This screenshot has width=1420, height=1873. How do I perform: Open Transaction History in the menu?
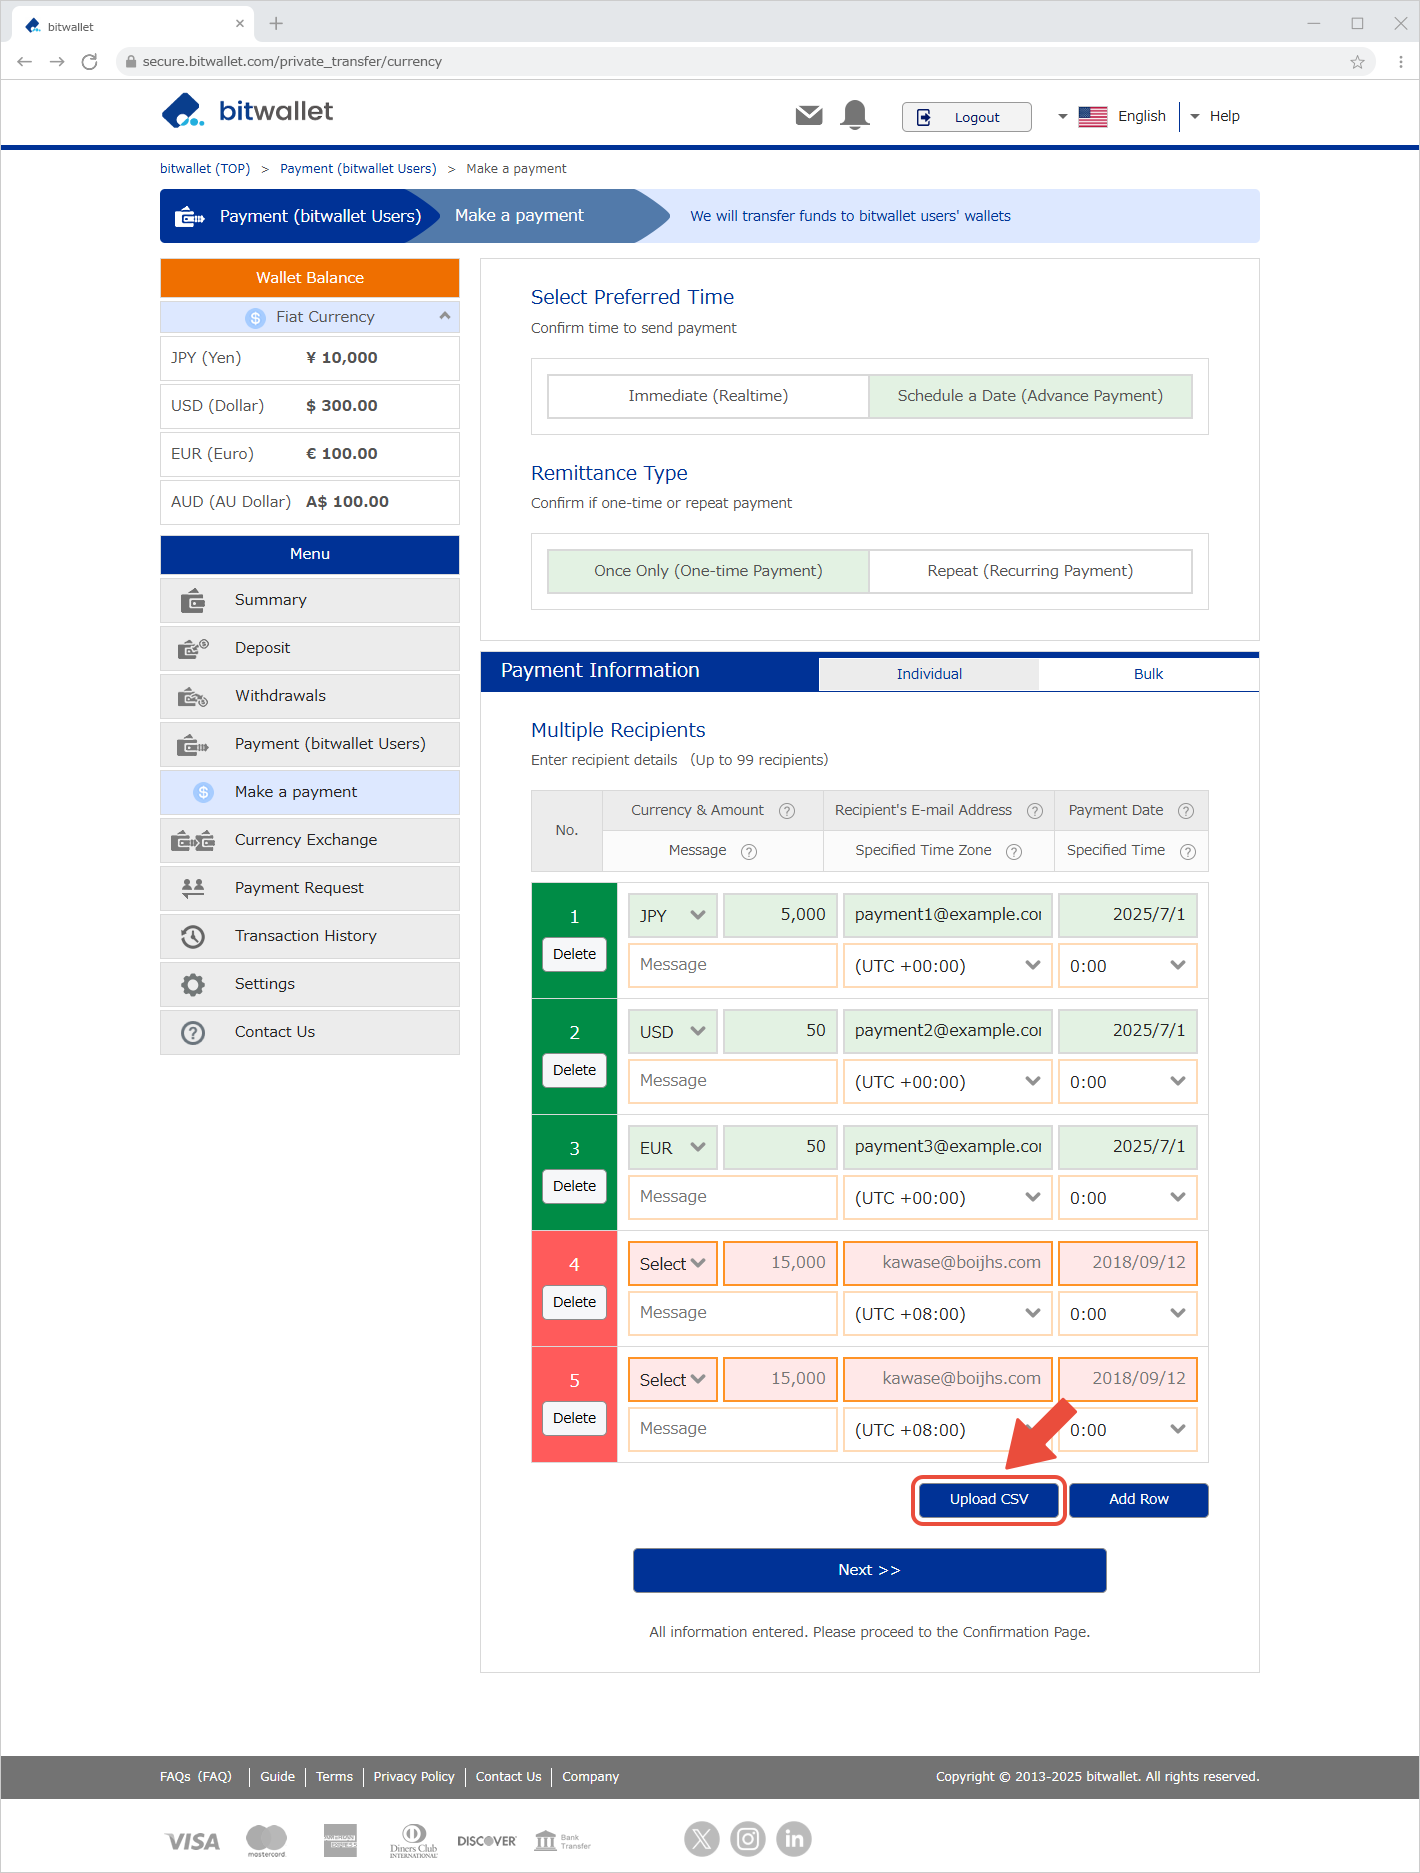coord(310,936)
